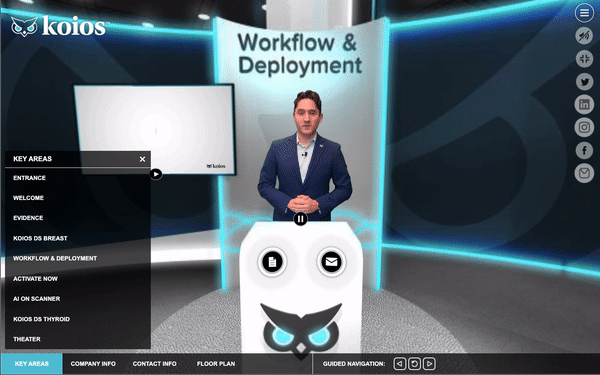The height and width of the screenshot is (375, 600).
Task: Open the Facebook icon link
Action: [x=584, y=150]
